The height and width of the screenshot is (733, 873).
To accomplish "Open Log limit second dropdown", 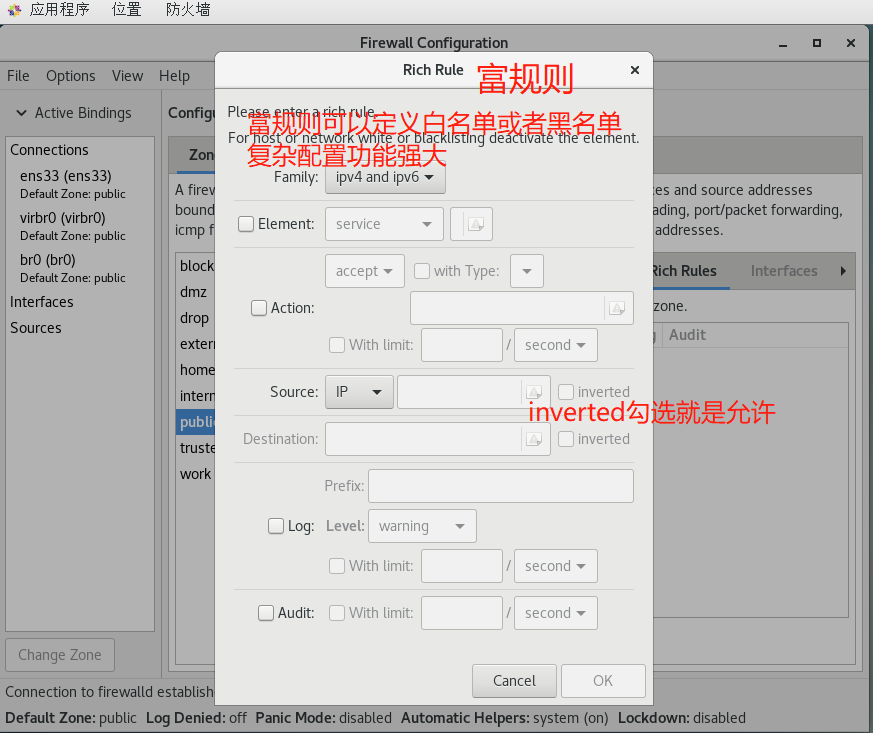I will pyautogui.click(x=556, y=566).
